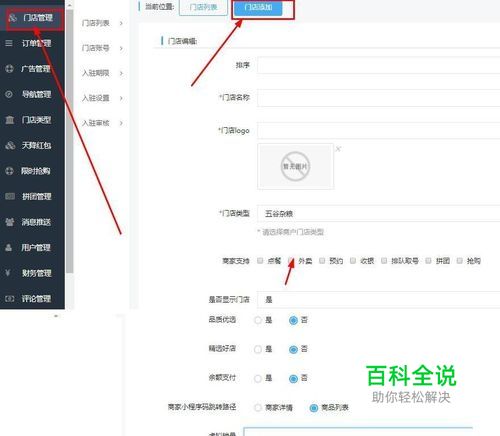Click the 用户管理 person icon
Viewport: 500px width, 436px height.
[9, 248]
